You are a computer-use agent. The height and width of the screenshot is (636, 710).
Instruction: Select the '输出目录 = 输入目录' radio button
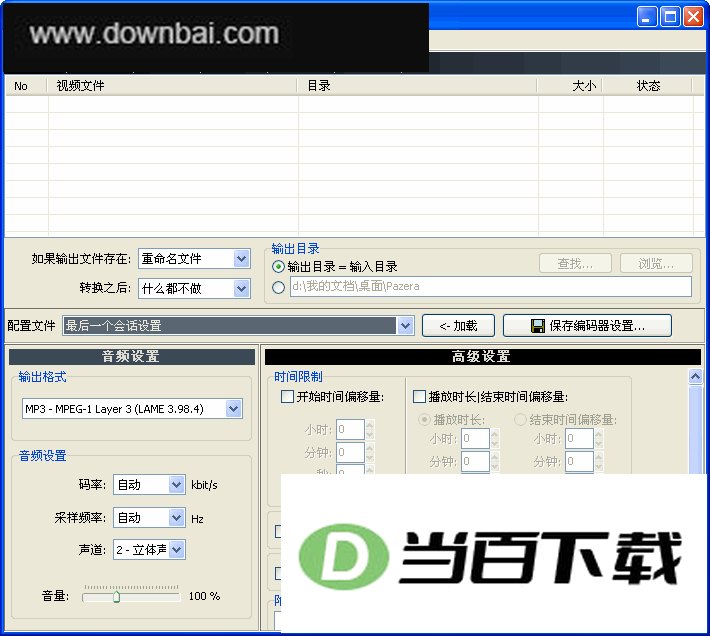point(278,267)
